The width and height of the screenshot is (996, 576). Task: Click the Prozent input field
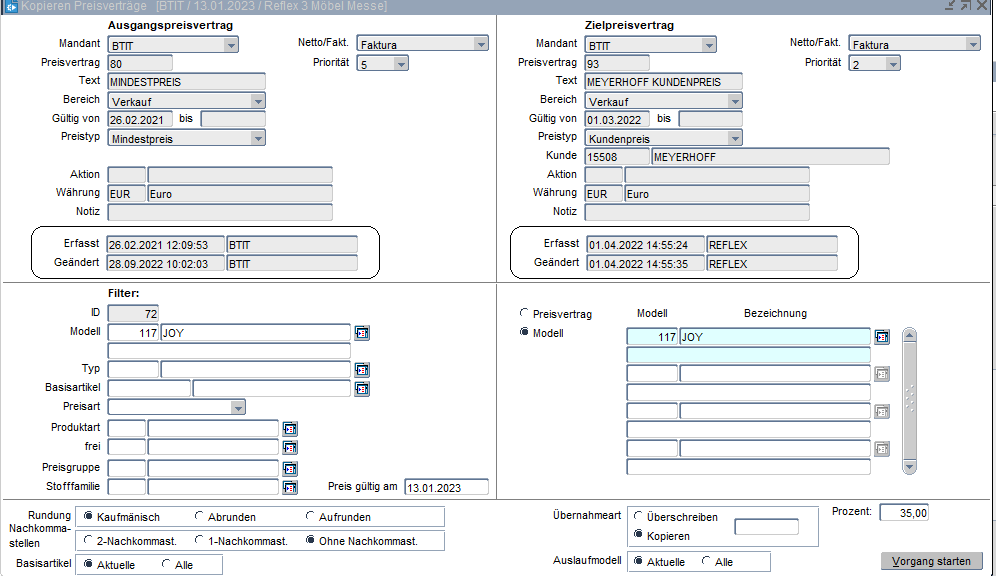pos(905,513)
